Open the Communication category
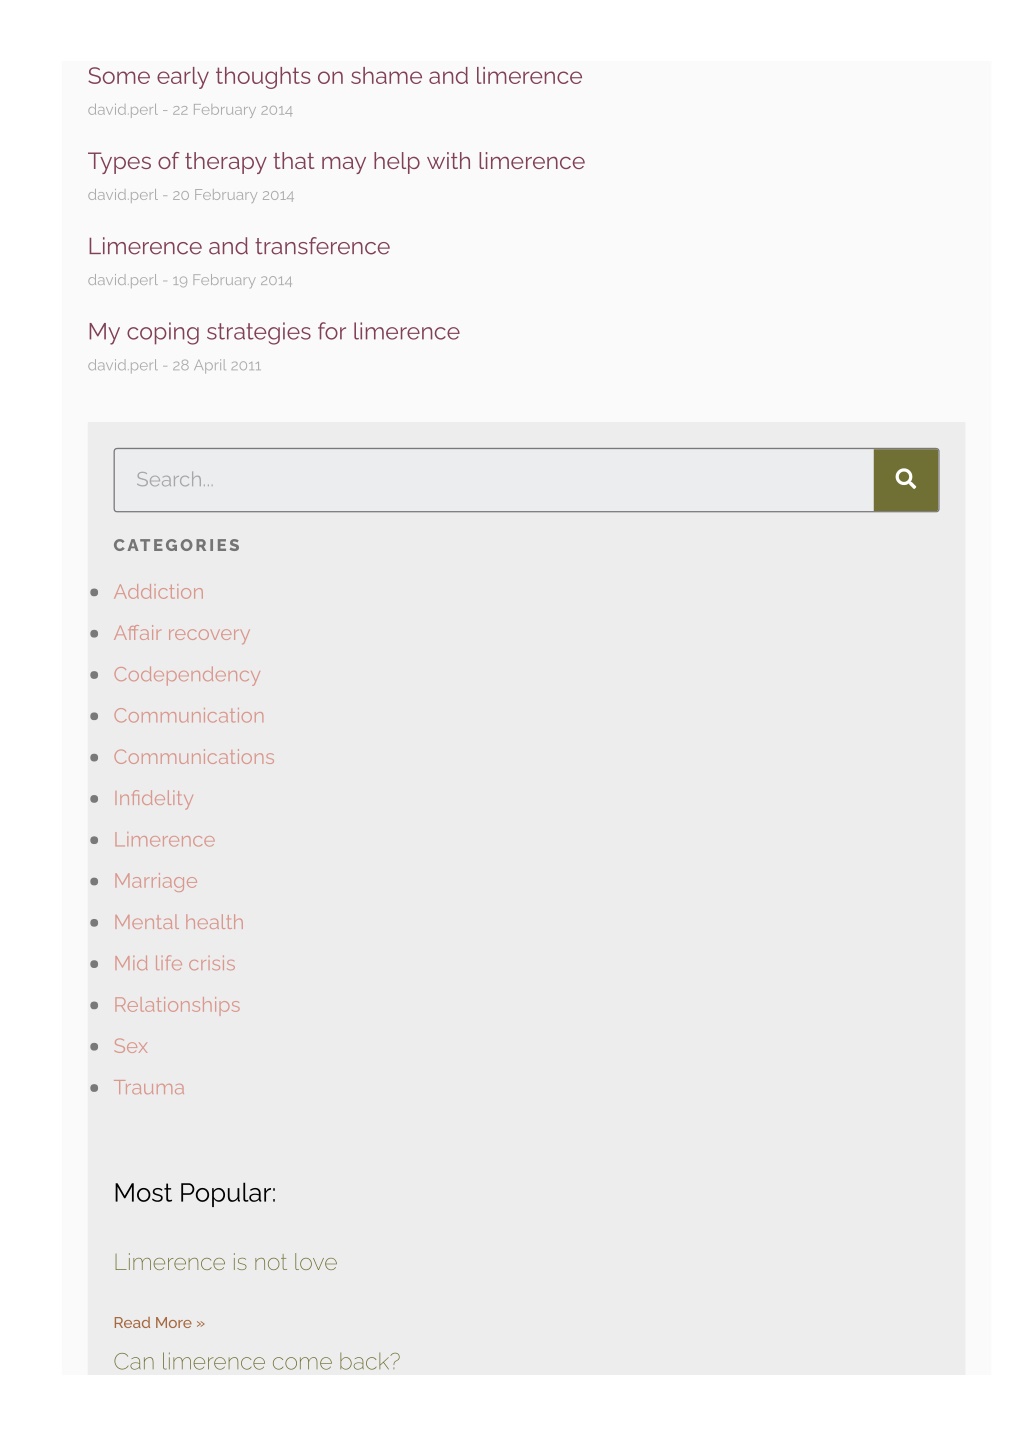 [x=189, y=716]
